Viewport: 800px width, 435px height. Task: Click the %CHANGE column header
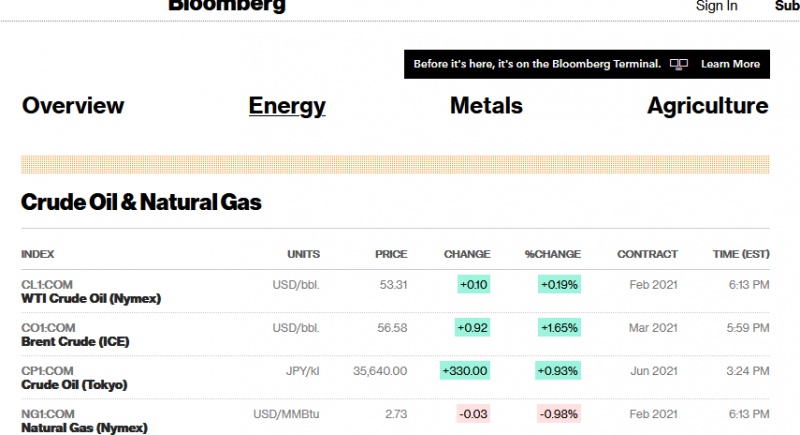point(553,254)
